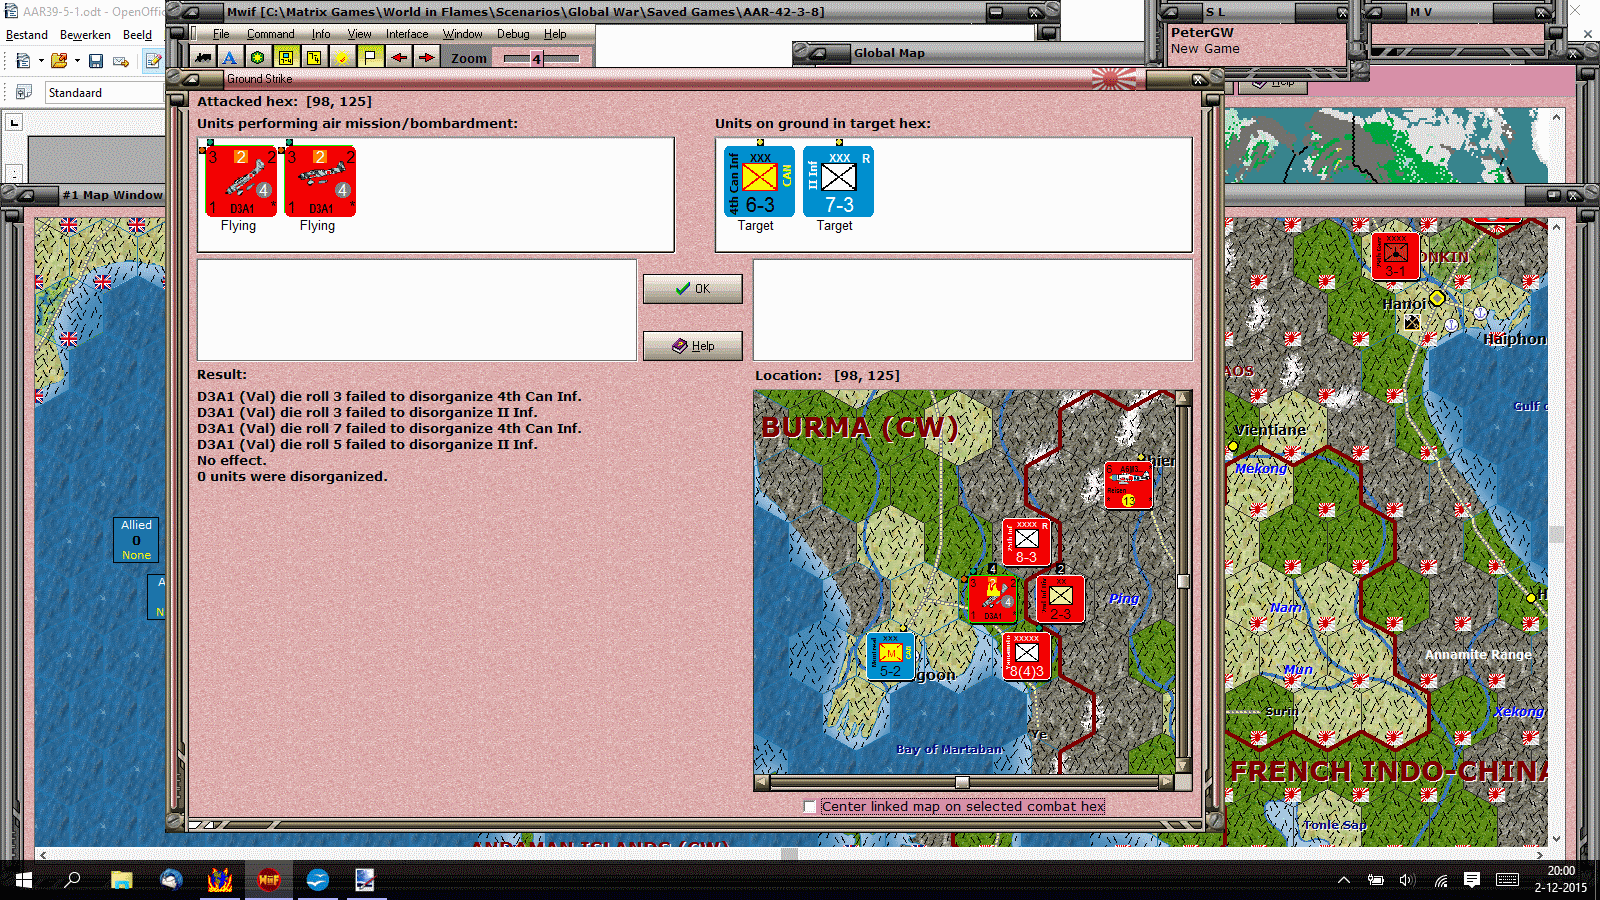The width and height of the screenshot is (1600, 900).
Task: Click the Hanoi city marker on the map
Action: [x=1437, y=298]
